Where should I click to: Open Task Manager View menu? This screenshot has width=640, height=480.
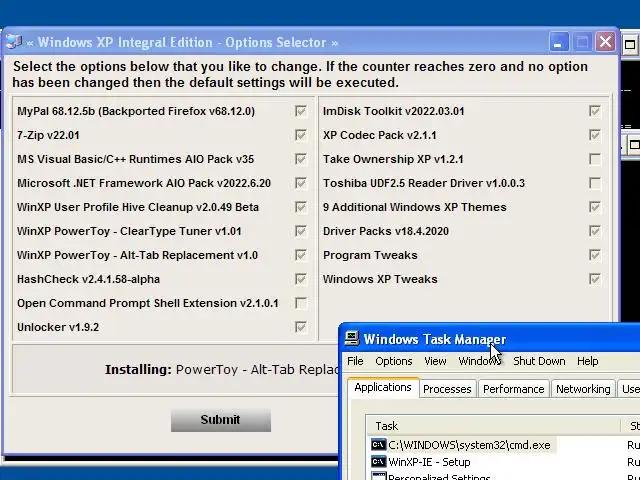(x=435, y=361)
